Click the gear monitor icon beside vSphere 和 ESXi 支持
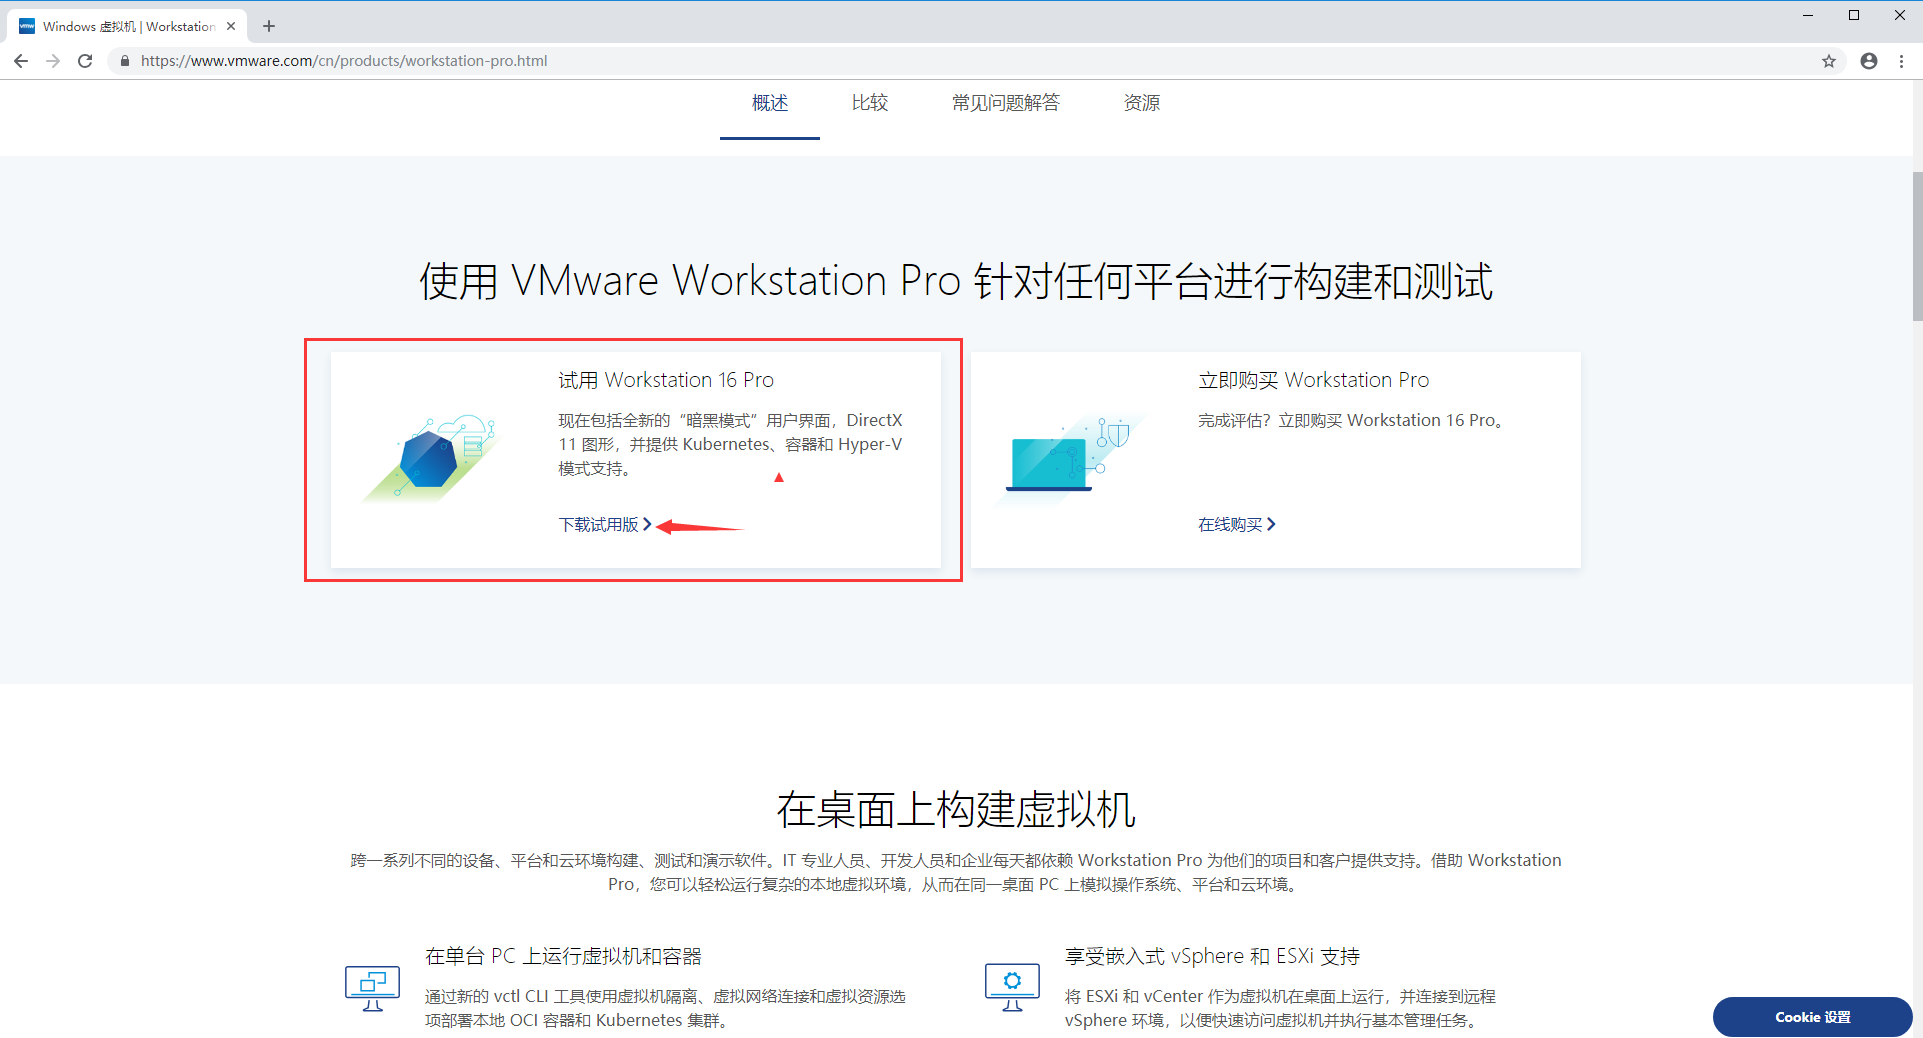Screen dimensions: 1923x1038 tap(1012, 987)
